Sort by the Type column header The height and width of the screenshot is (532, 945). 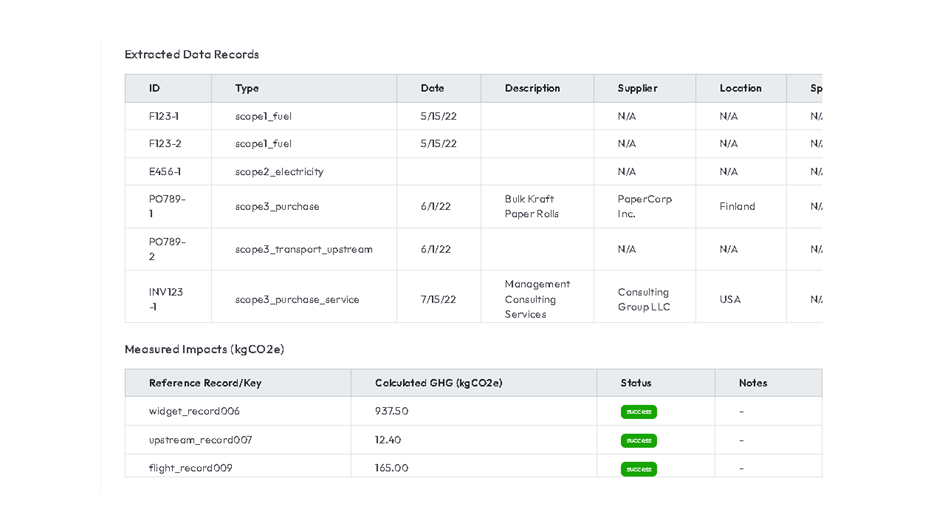pos(247,88)
